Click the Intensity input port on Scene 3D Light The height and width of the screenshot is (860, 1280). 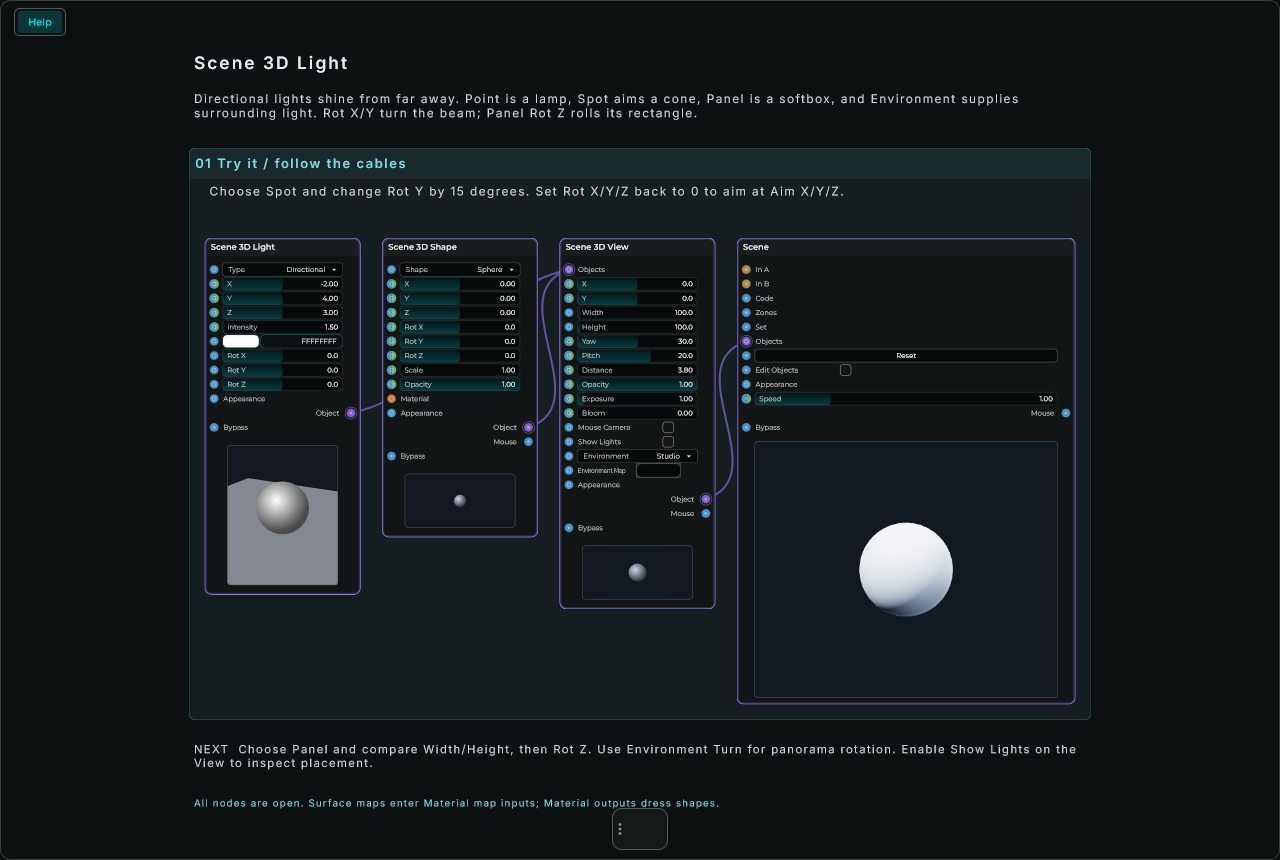coord(214,327)
